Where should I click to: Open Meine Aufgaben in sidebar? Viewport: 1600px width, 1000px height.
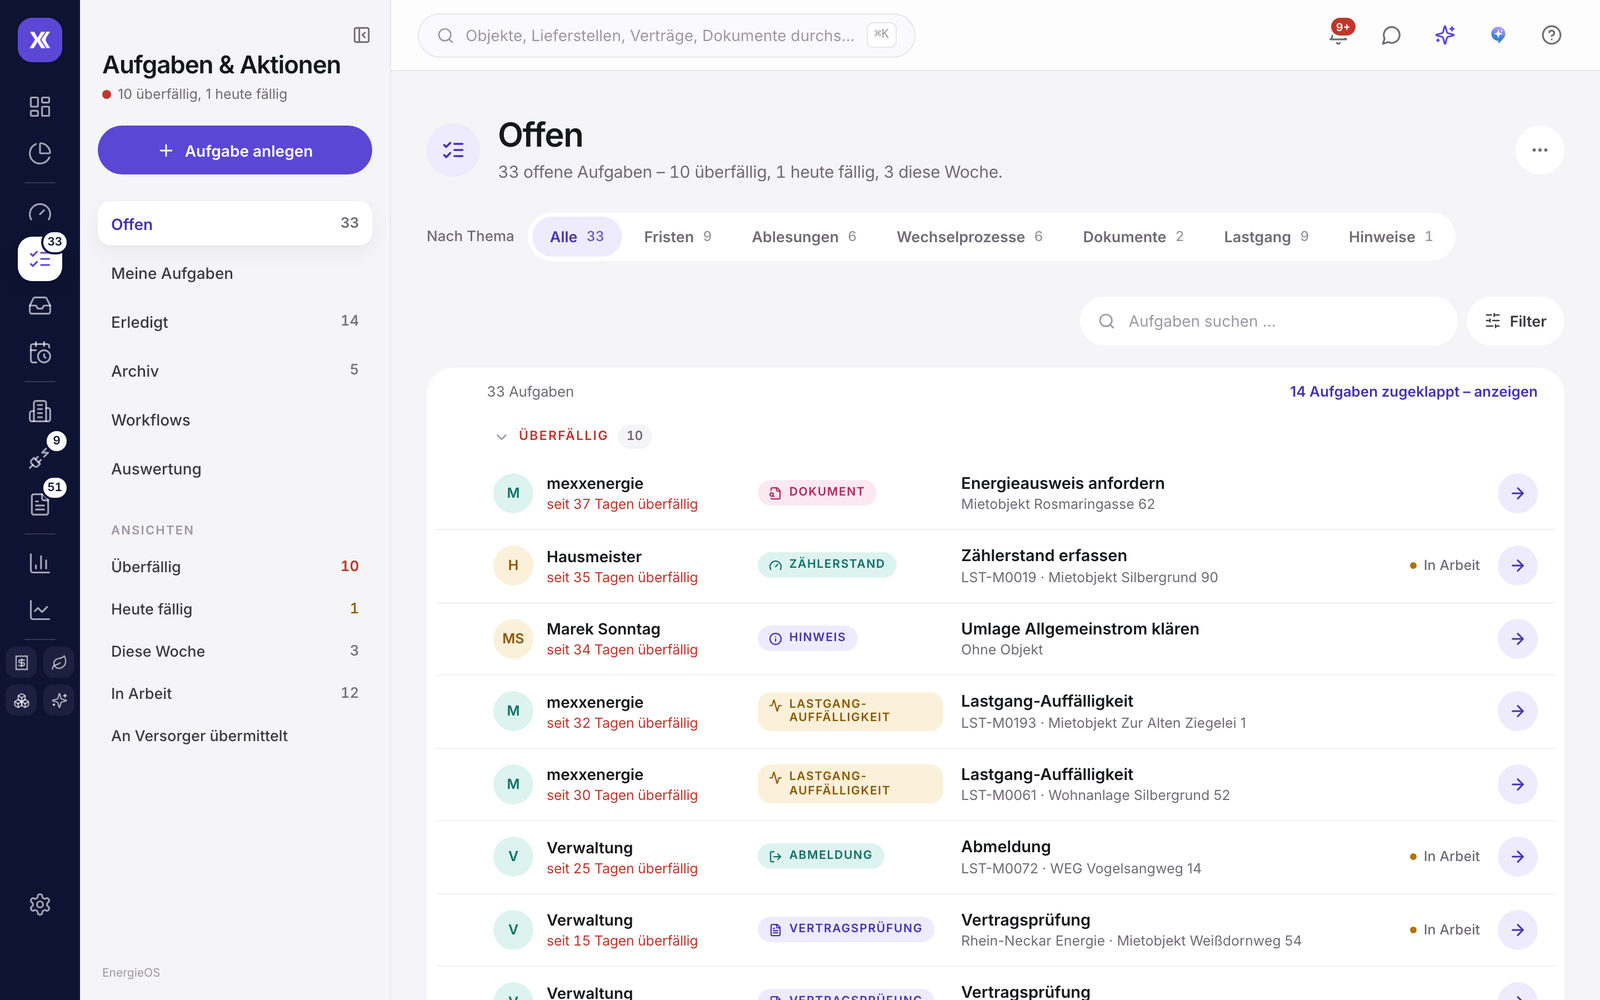[235, 273]
